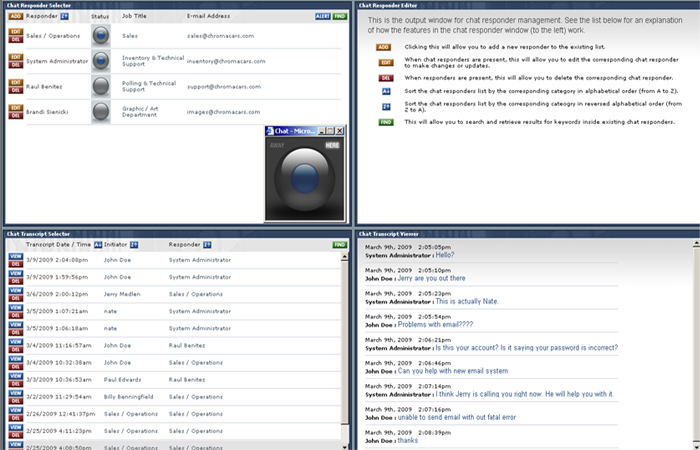Click the large orb in Chat popup

pos(304,179)
